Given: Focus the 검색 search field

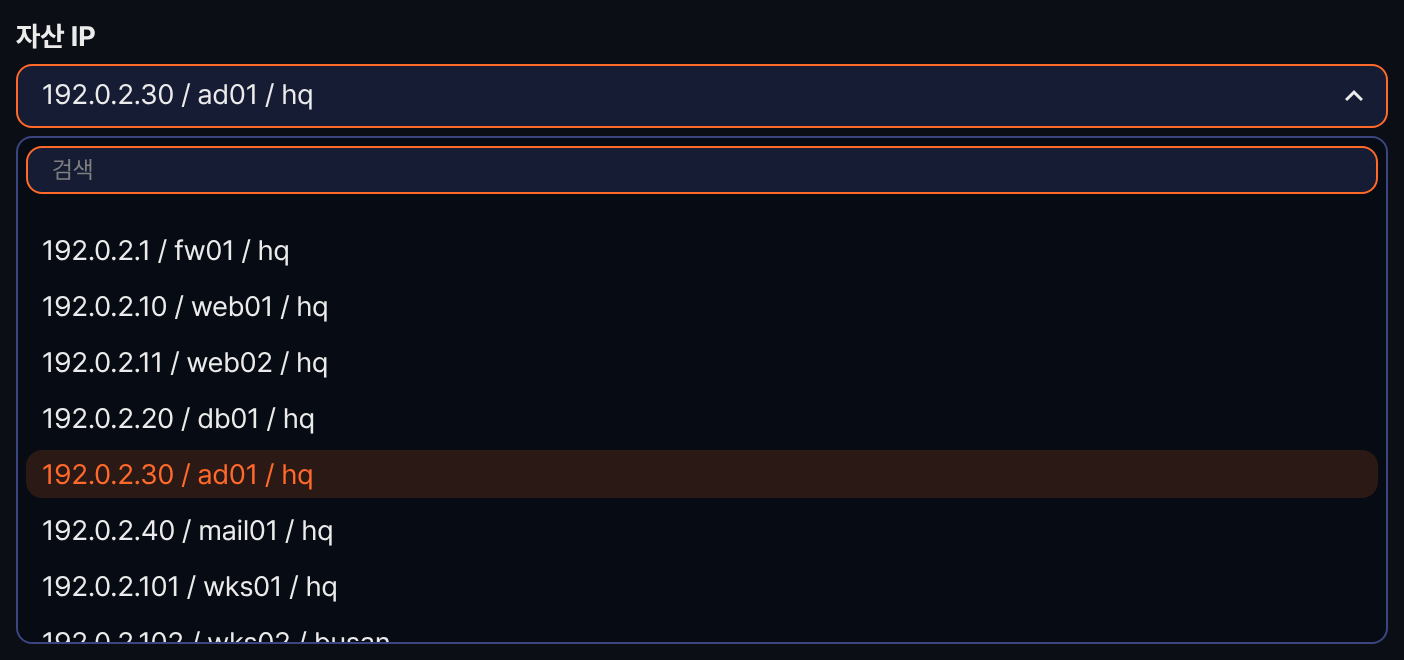Looking at the screenshot, I should click(x=702, y=170).
